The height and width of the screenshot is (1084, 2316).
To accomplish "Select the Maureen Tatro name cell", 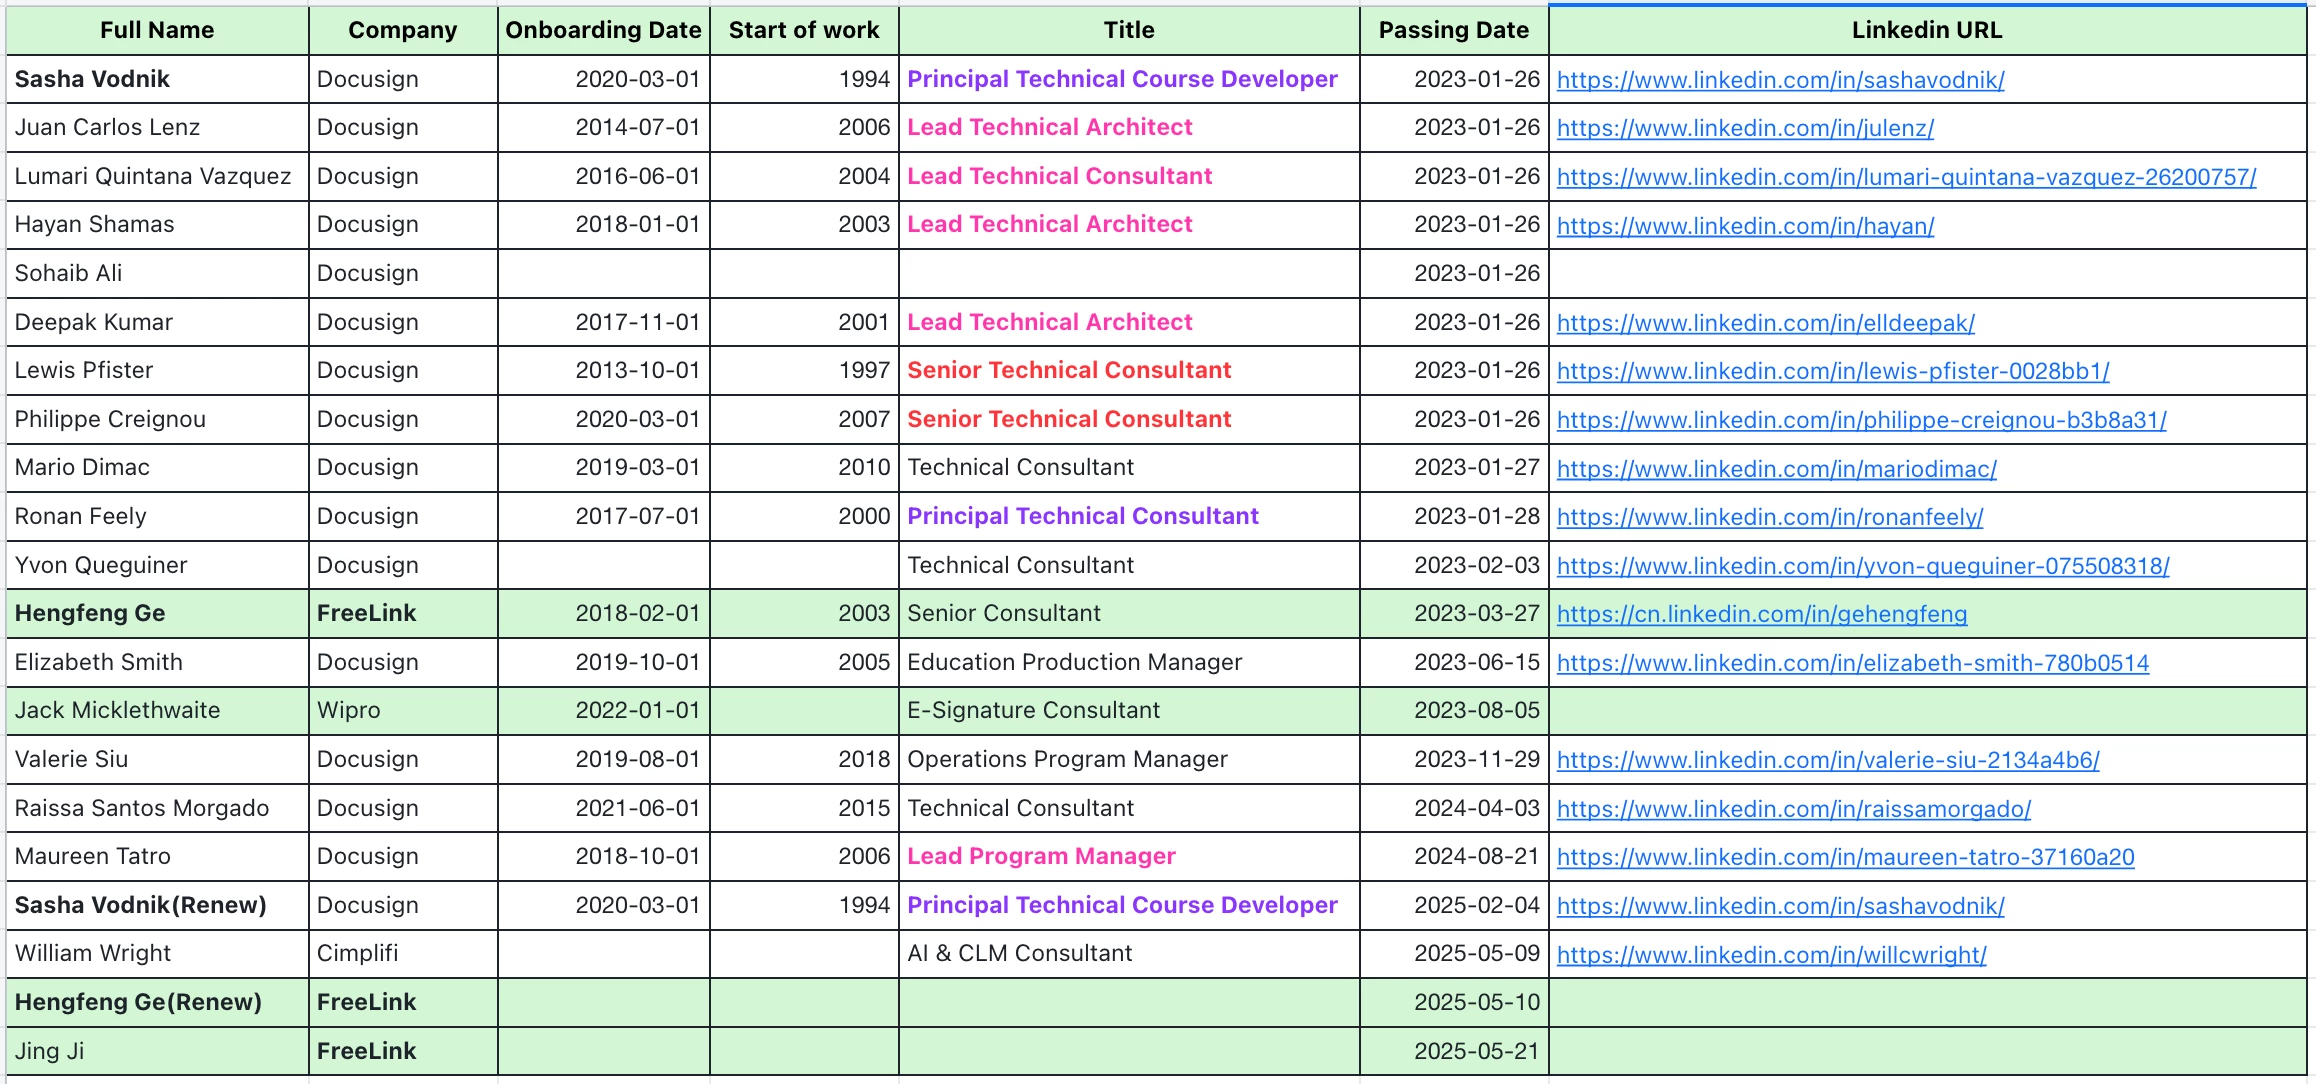I will [157, 856].
